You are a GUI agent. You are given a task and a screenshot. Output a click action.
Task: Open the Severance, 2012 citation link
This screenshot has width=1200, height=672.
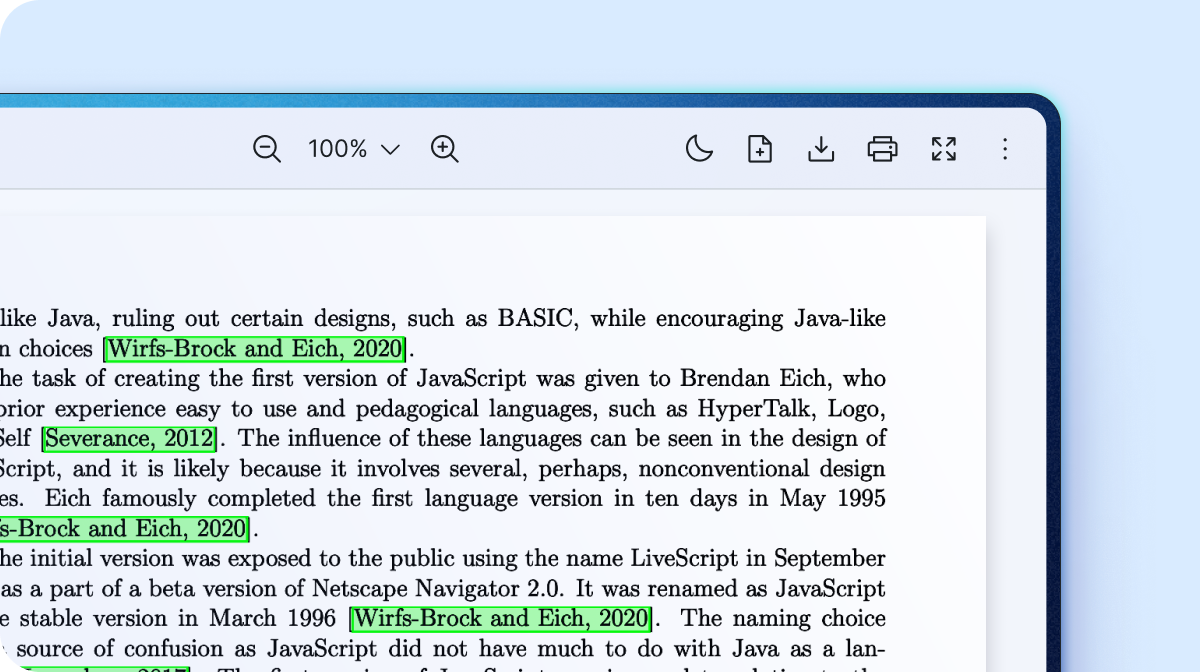click(x=129, y=439)
